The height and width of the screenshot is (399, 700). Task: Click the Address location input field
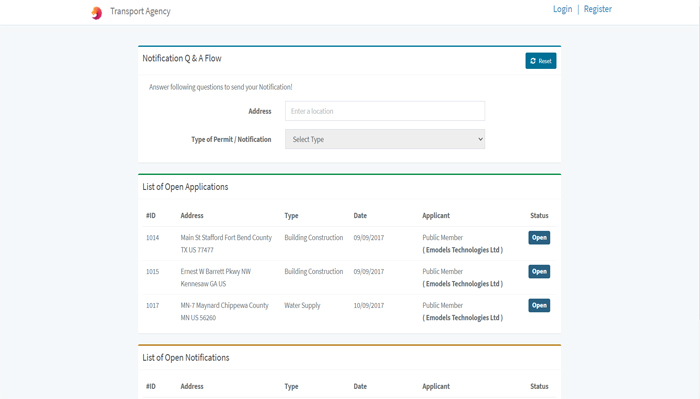[385, 111]
